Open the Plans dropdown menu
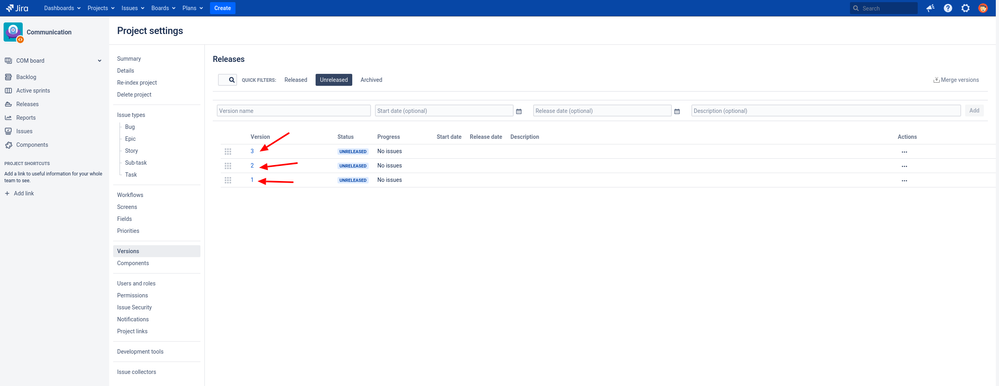The height and width of the screenshot is (386, 999). point(192,8)
